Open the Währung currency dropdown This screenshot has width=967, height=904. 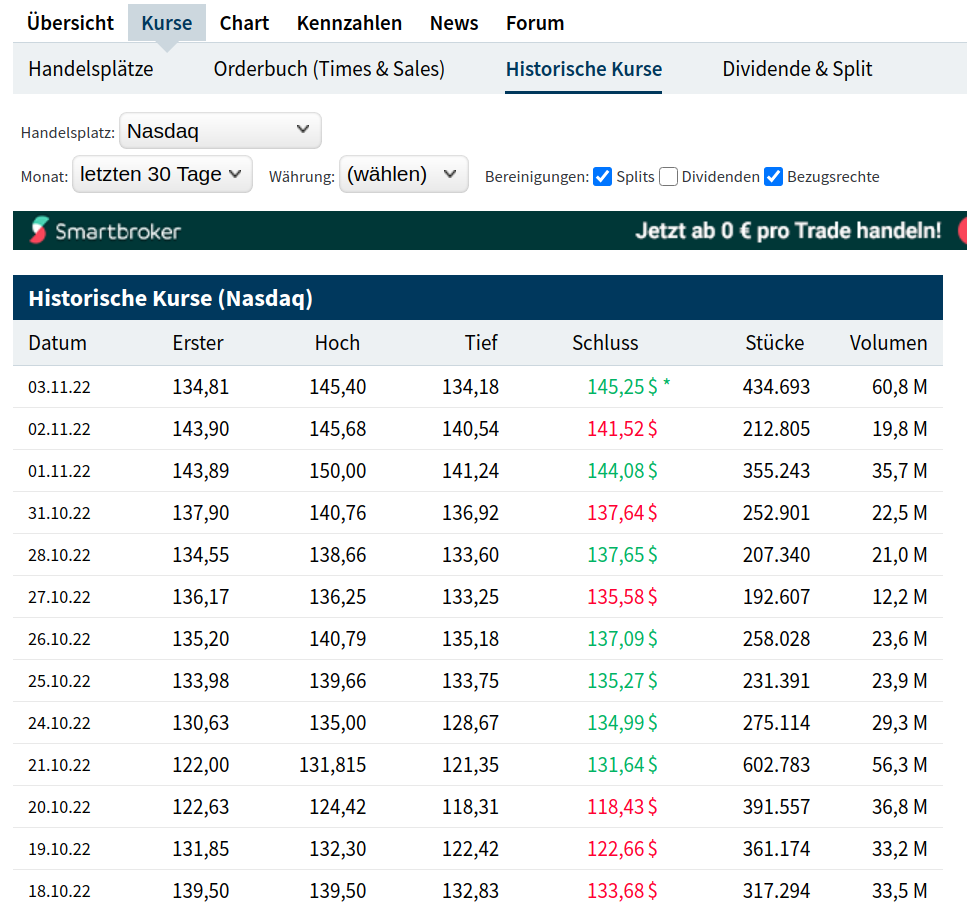tap(404, 175)
